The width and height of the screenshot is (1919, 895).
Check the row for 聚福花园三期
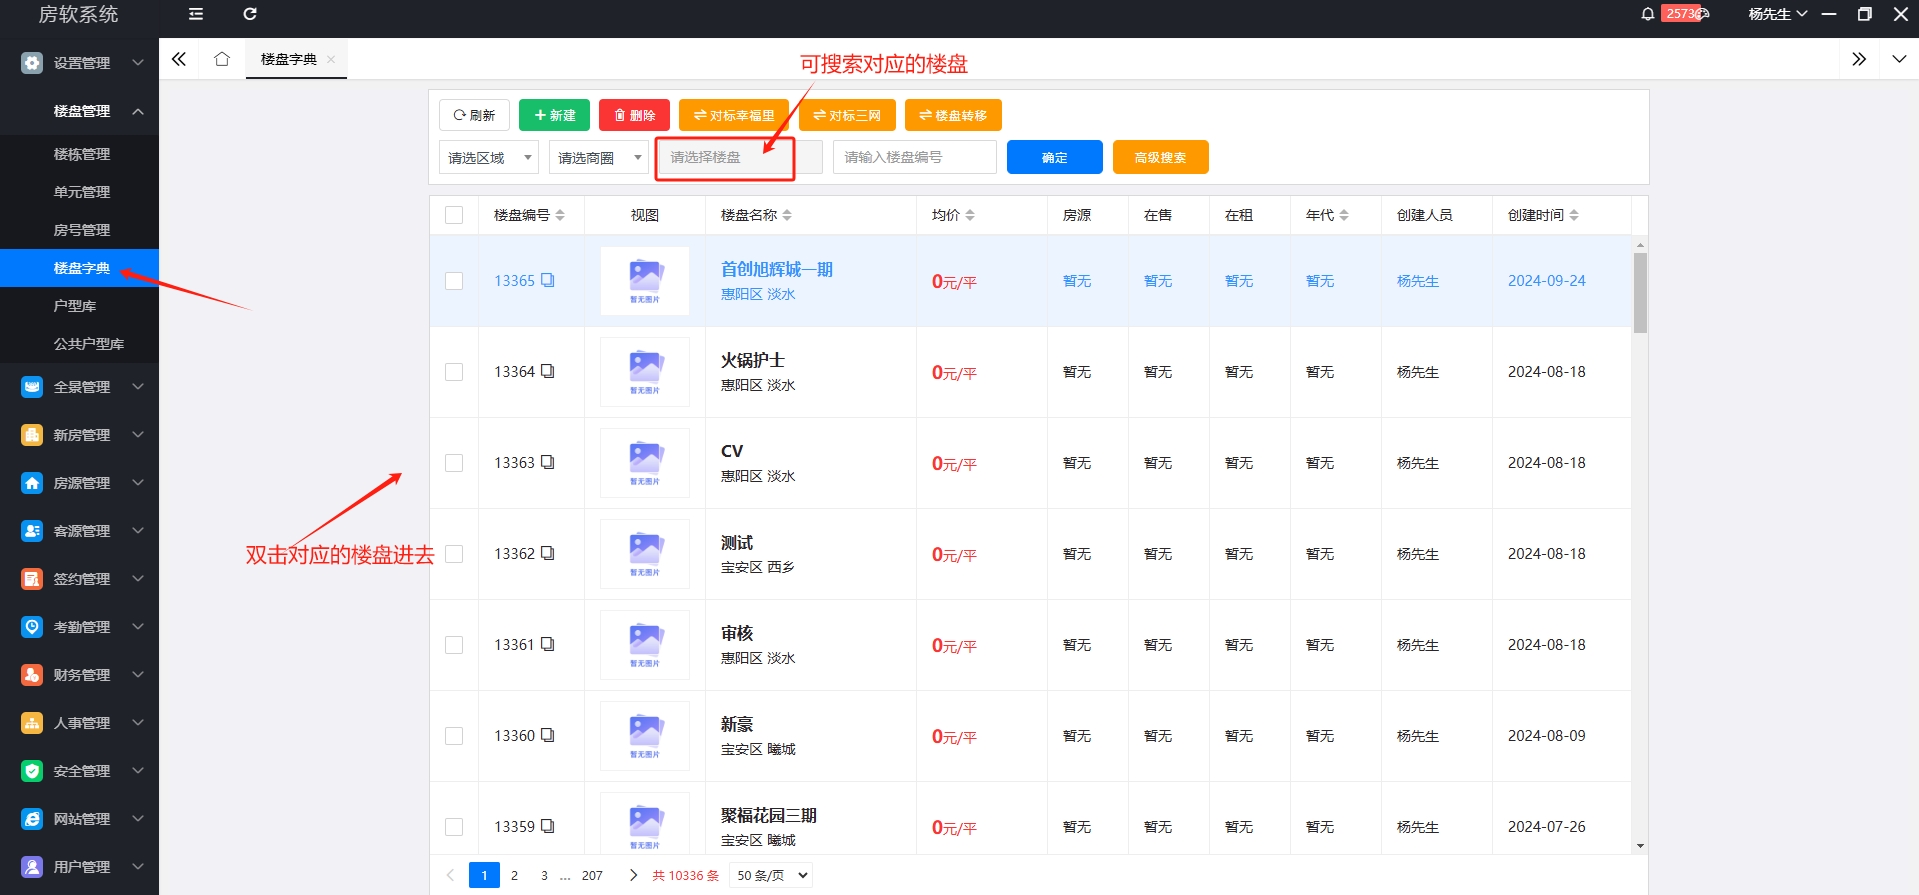tap(454, 827)
